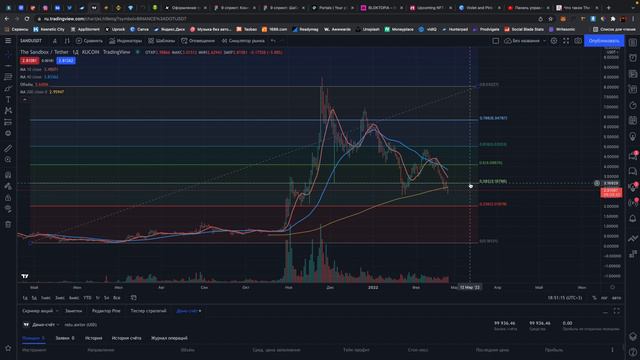
Task: Select the crosshair cursor tool
Action: click(x=8, y=54)
